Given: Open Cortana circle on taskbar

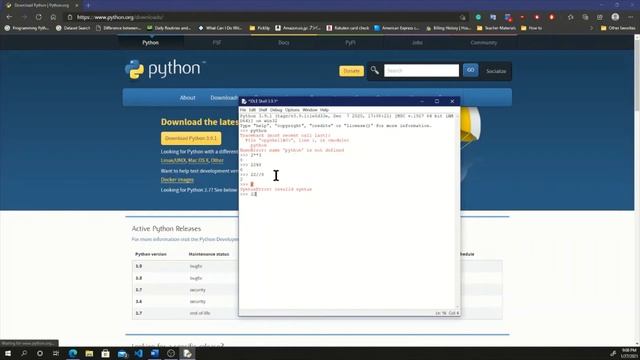Looking at the screenshot, I should pyautogui.click(x=40, y=353).
